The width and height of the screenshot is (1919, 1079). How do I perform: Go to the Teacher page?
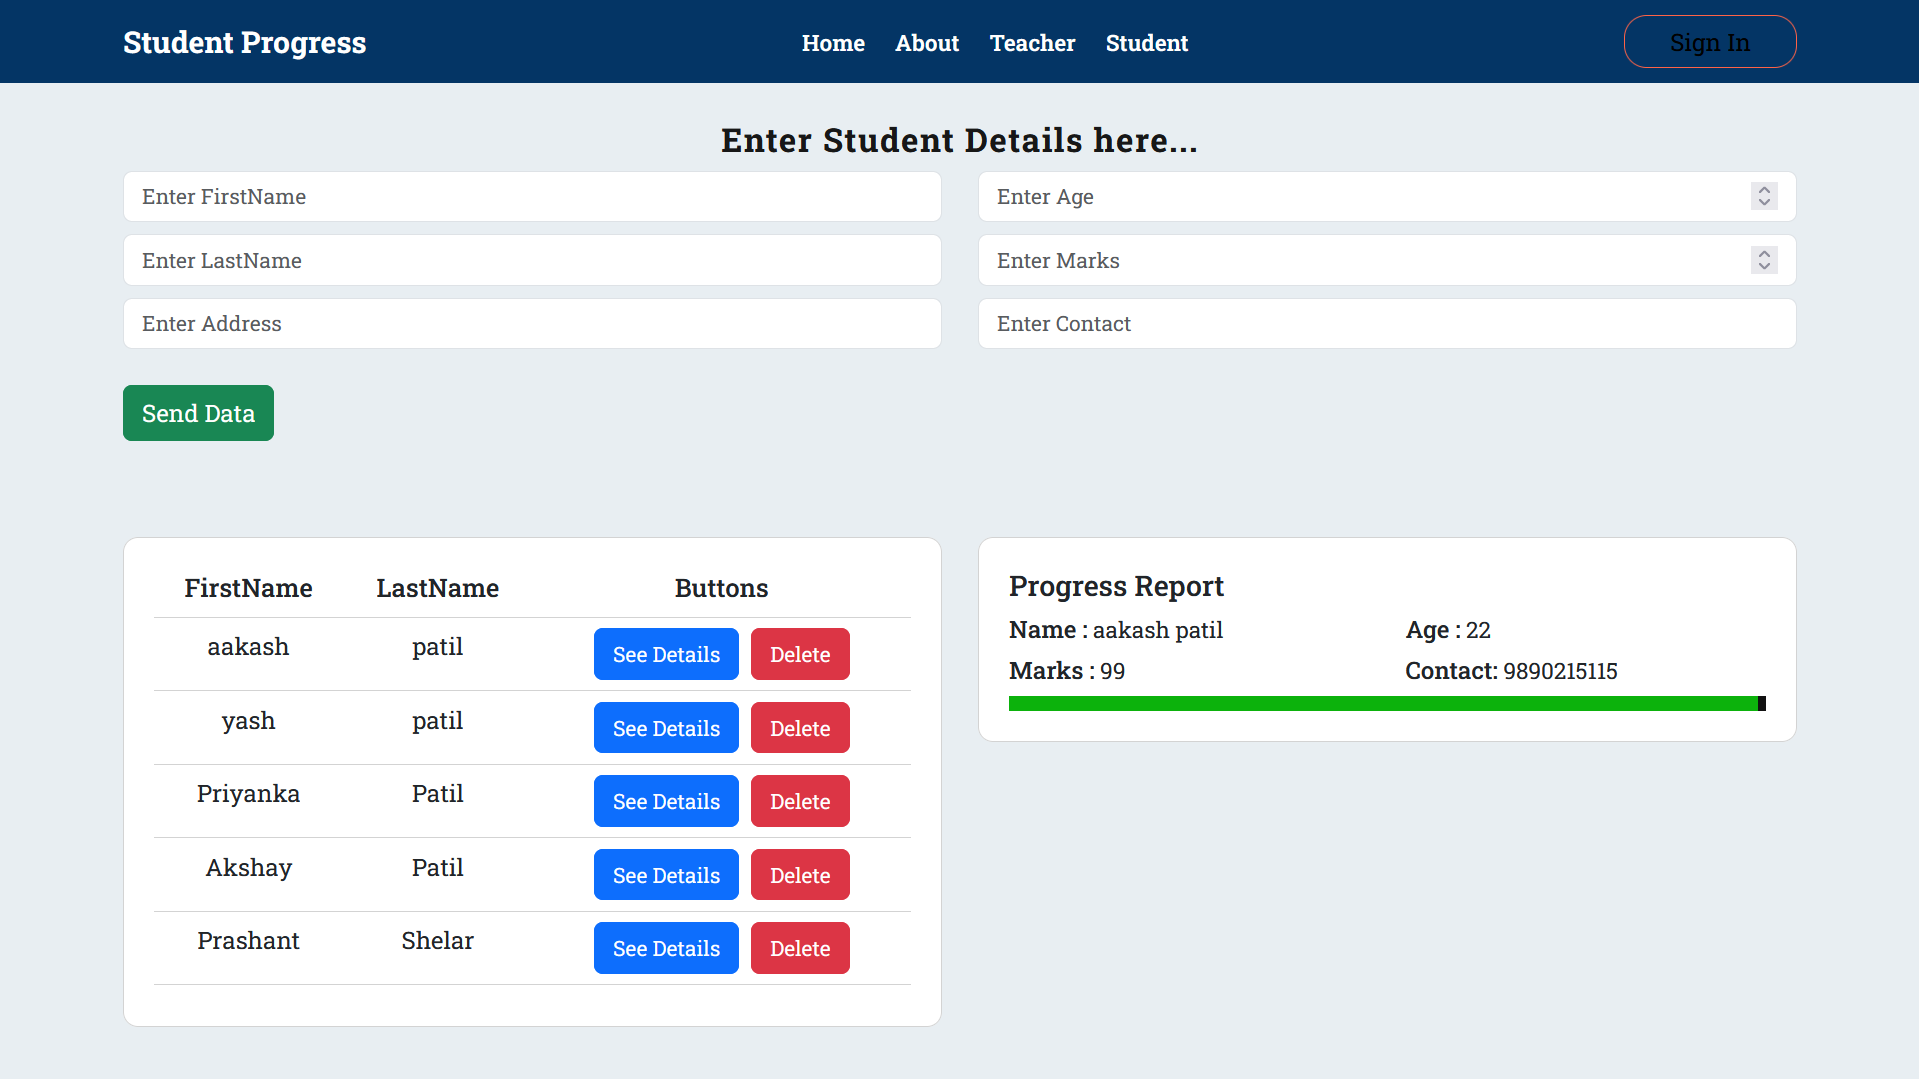pyautogui.click(x=1032, y=43)
